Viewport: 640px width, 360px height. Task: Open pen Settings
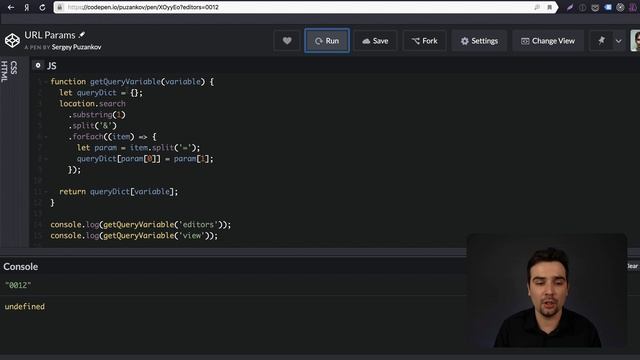479,41
